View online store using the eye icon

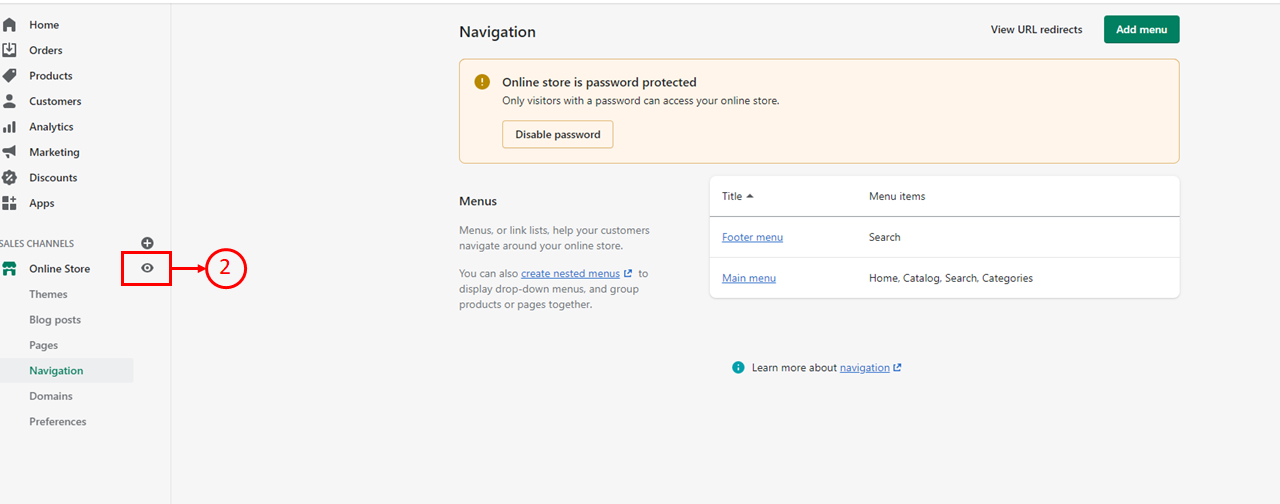tap(147, 268)
